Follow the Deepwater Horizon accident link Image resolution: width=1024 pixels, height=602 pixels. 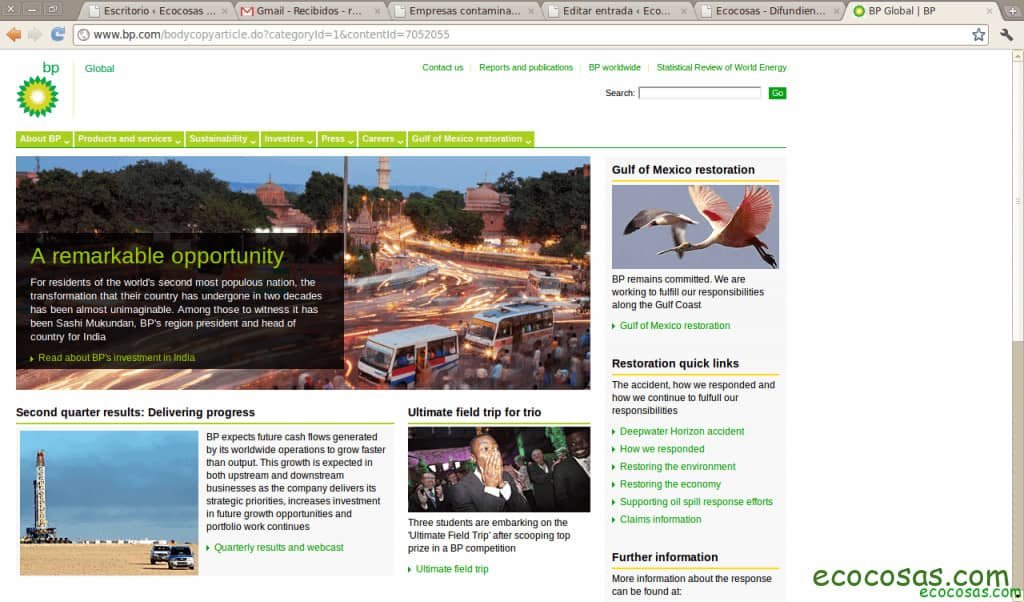[682, 431]
